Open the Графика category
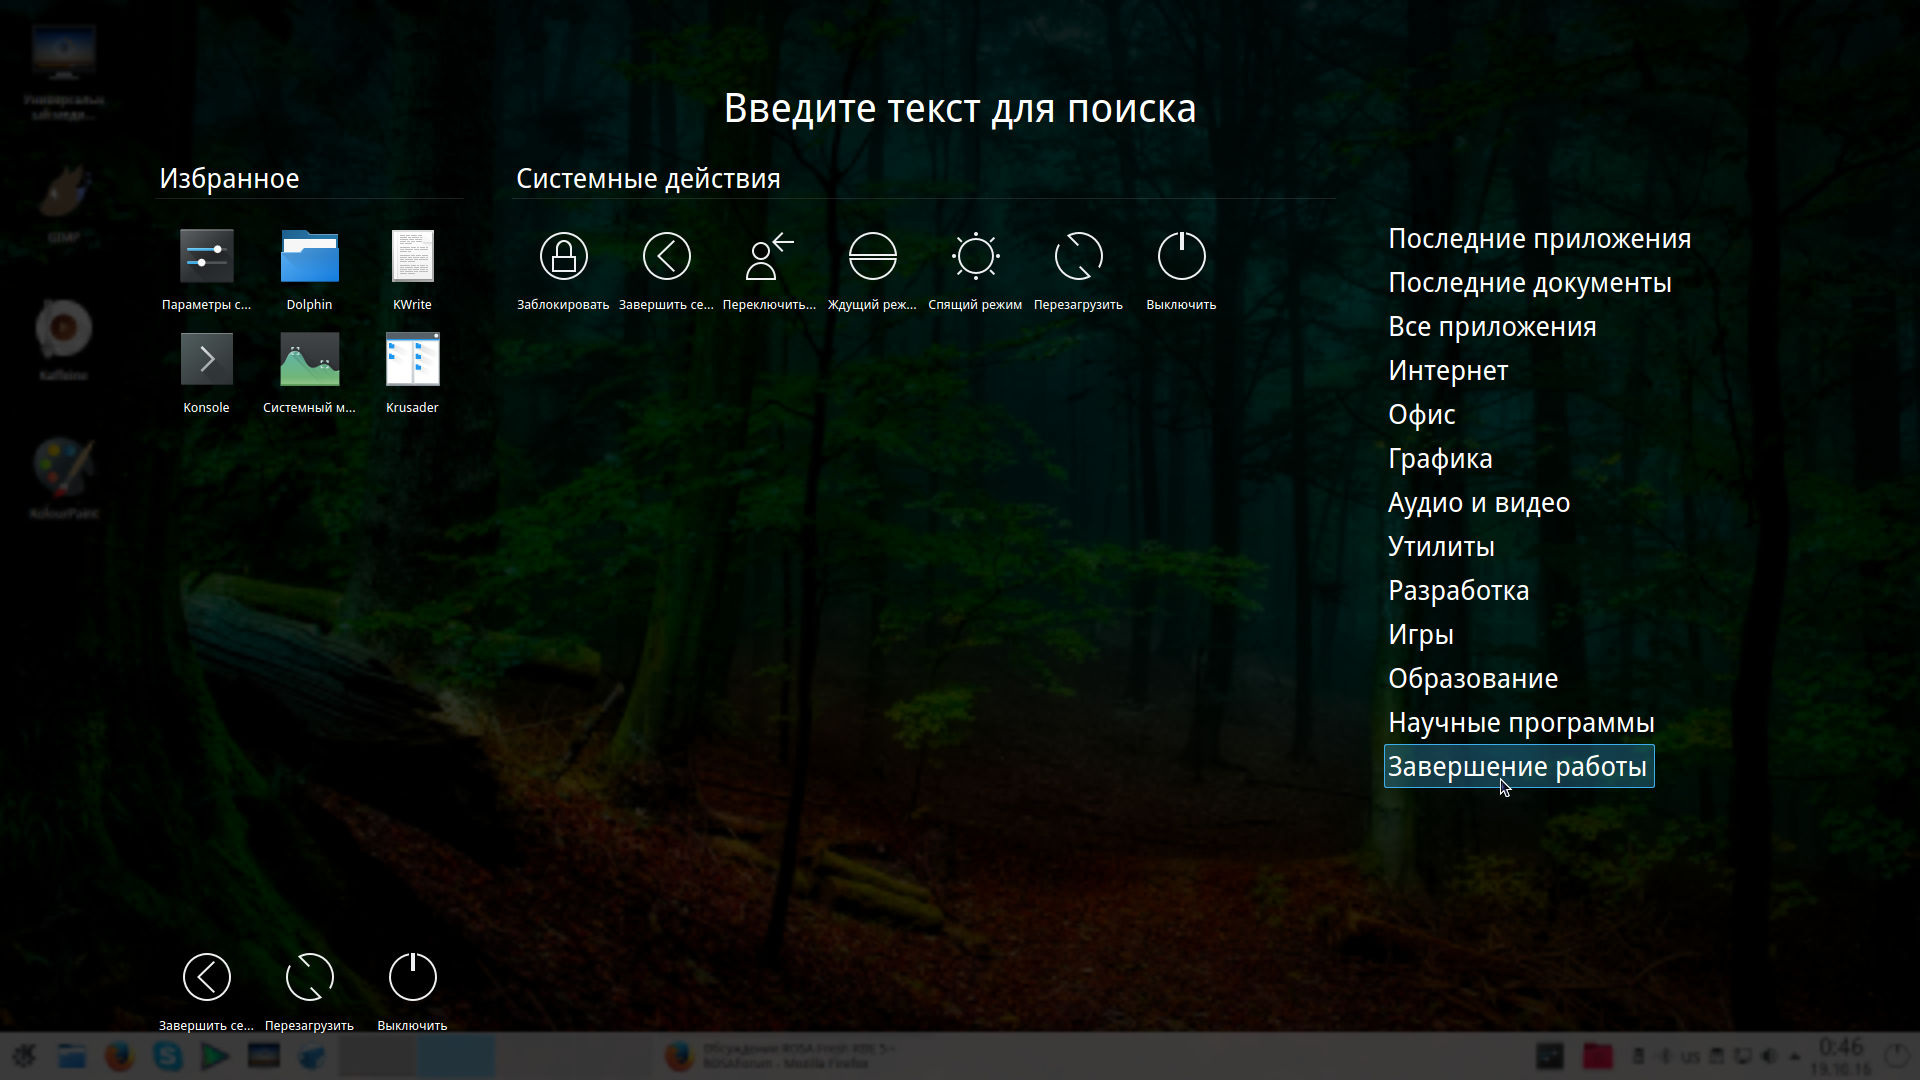The image size is (1920, 1080). [1439, 459]
